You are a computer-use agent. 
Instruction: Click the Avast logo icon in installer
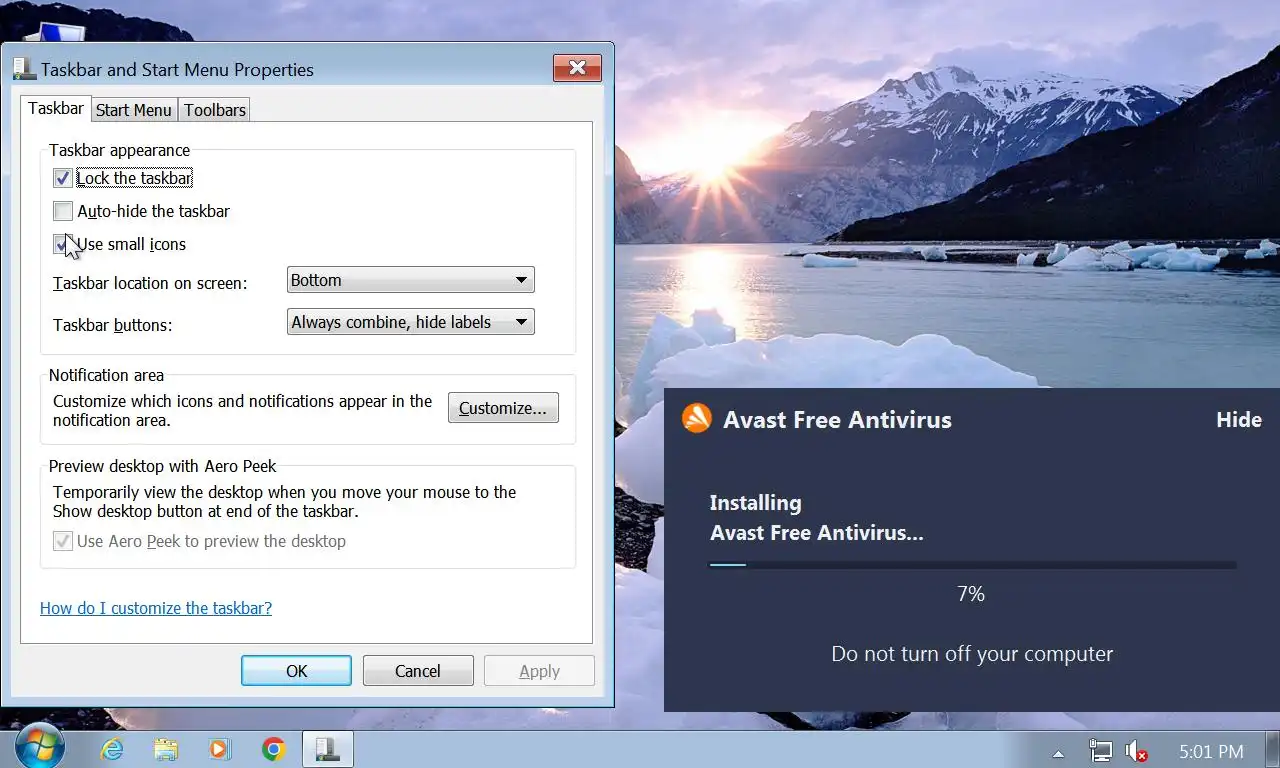tap(697, 418)
